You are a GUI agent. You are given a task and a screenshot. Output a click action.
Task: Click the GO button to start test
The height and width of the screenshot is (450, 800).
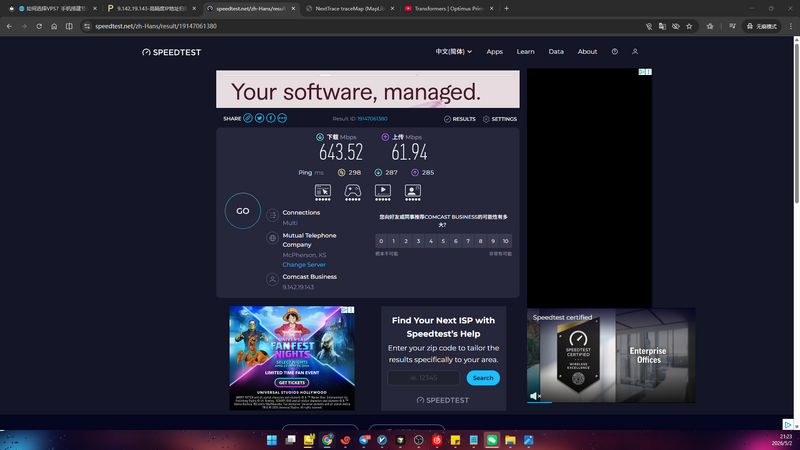tap(242, 211)
